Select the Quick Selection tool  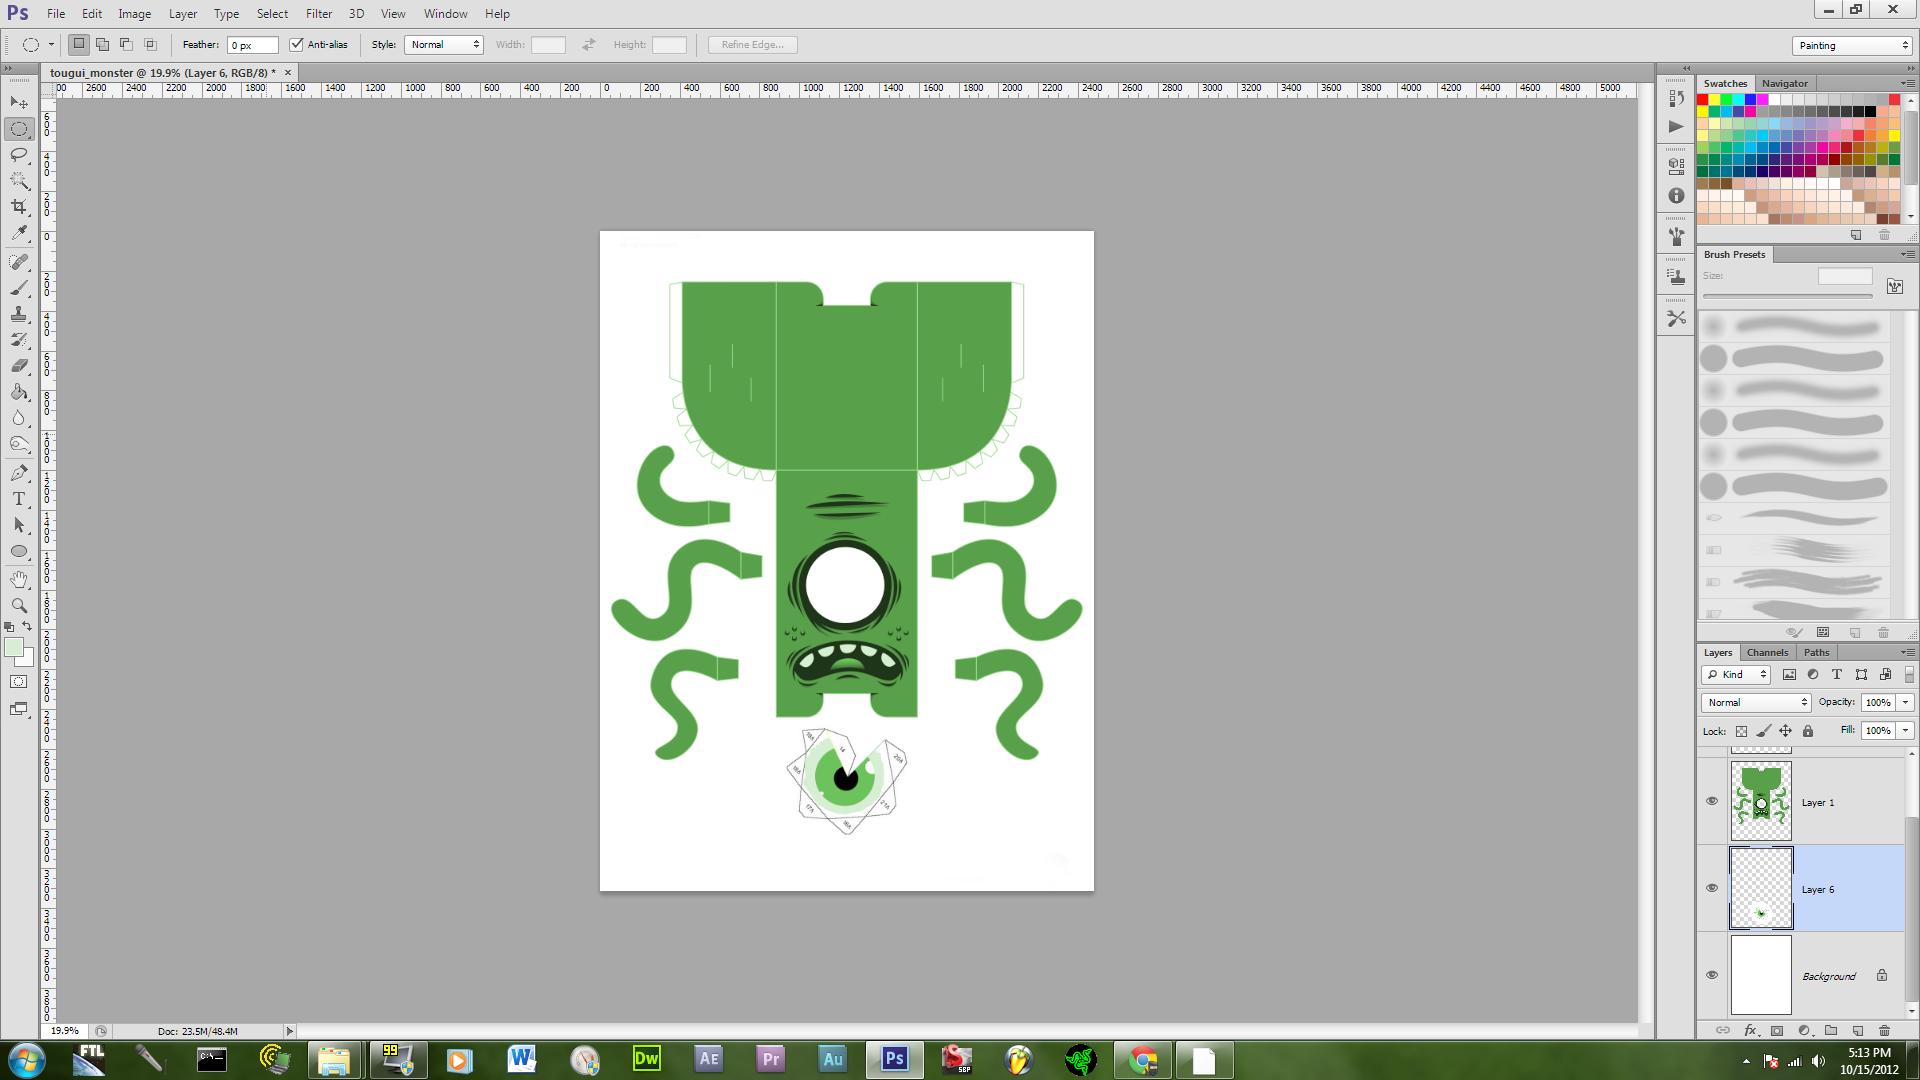[19, 181]
